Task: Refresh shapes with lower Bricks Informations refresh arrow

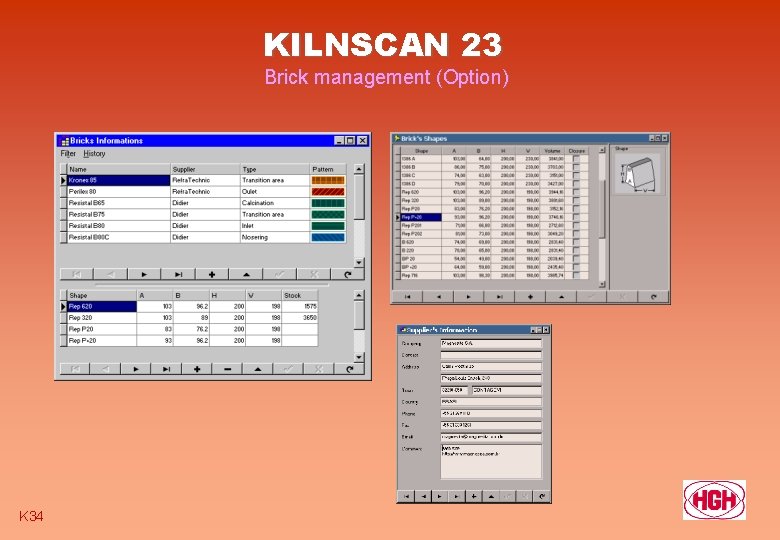Action: coord(349,369)
